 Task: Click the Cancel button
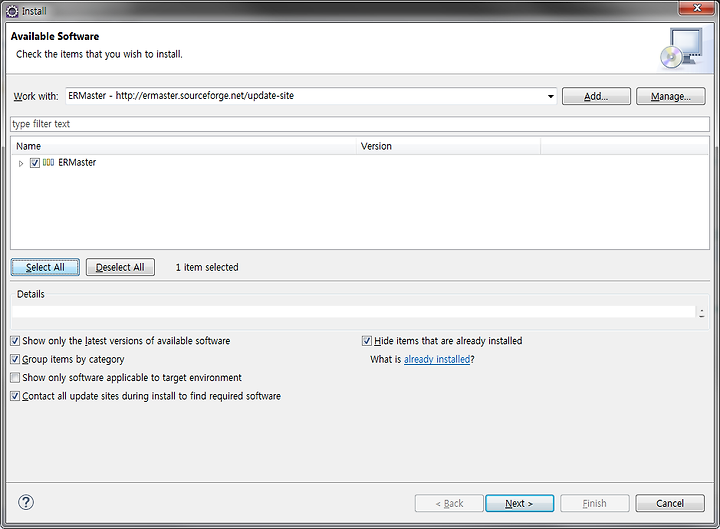click(670, 503)
